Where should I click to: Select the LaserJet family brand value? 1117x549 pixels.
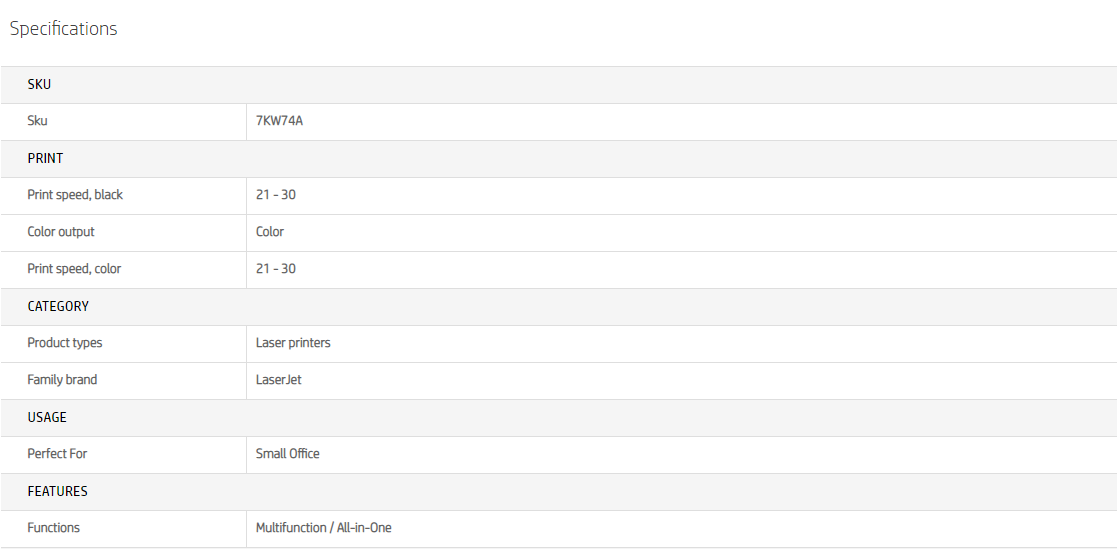(279, 380)
